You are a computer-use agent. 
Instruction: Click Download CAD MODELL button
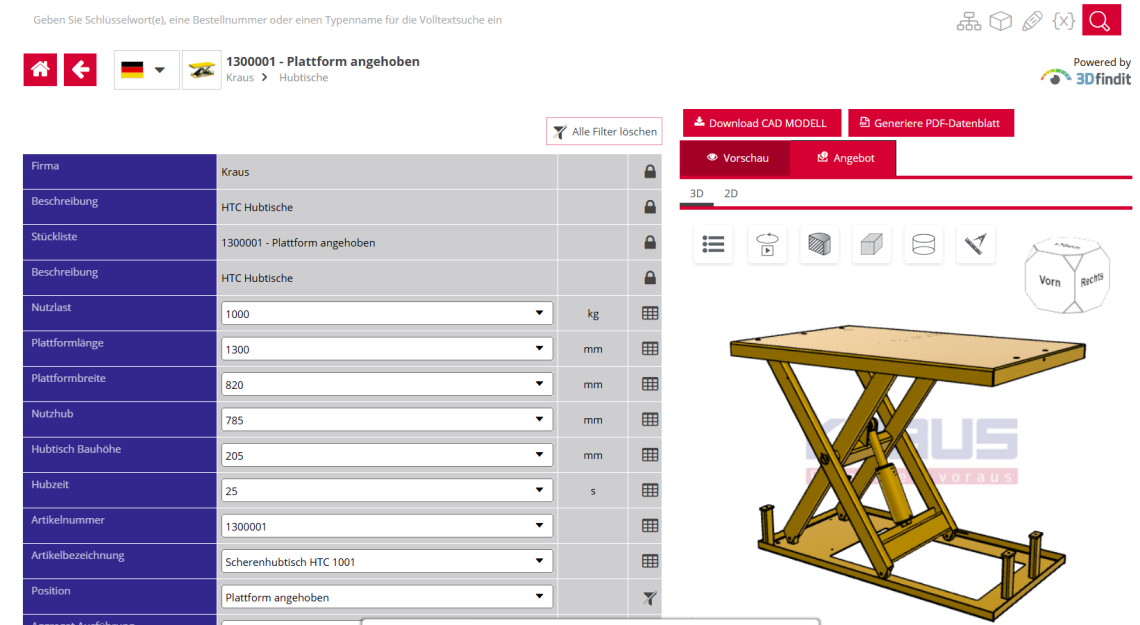pos(761,123)
